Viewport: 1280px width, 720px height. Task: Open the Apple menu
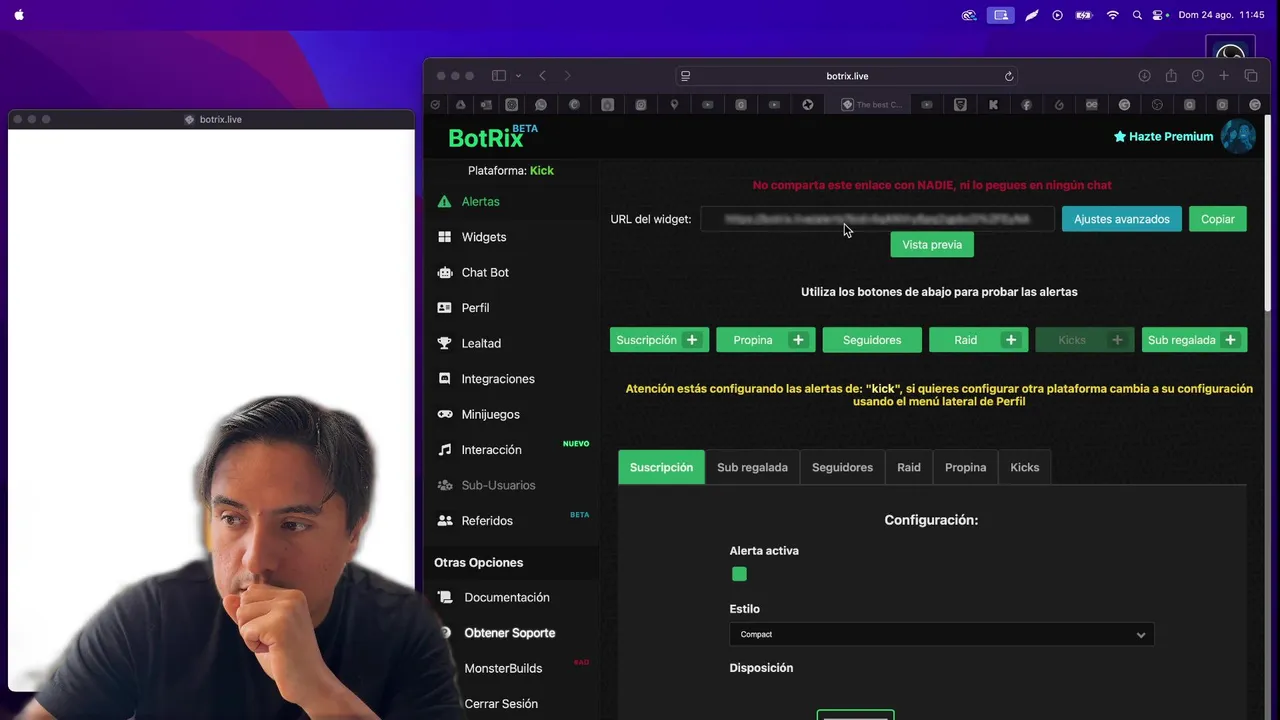click(19, 15)
